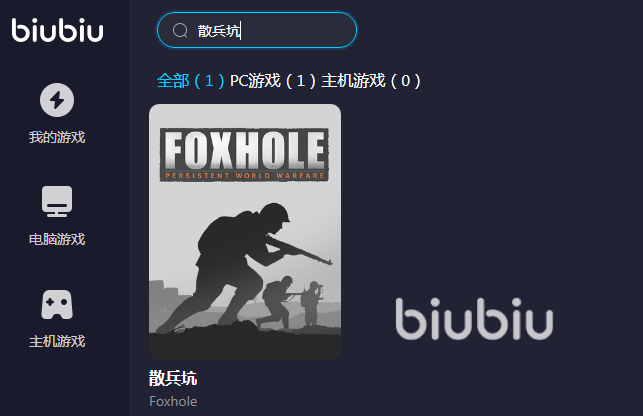Switch to the PC游戏 (1) tab
This screenshot has height=416, width=643.
click(273, 81)
